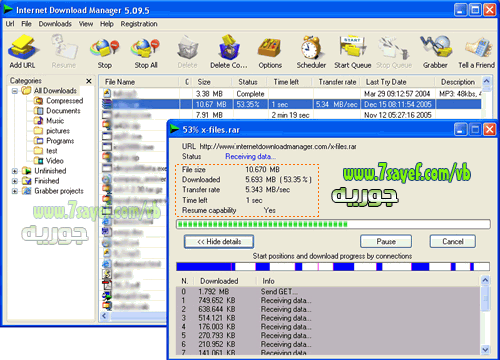Open Options from the toolbar
Screen dimensions: 500x360
point(270,51)
